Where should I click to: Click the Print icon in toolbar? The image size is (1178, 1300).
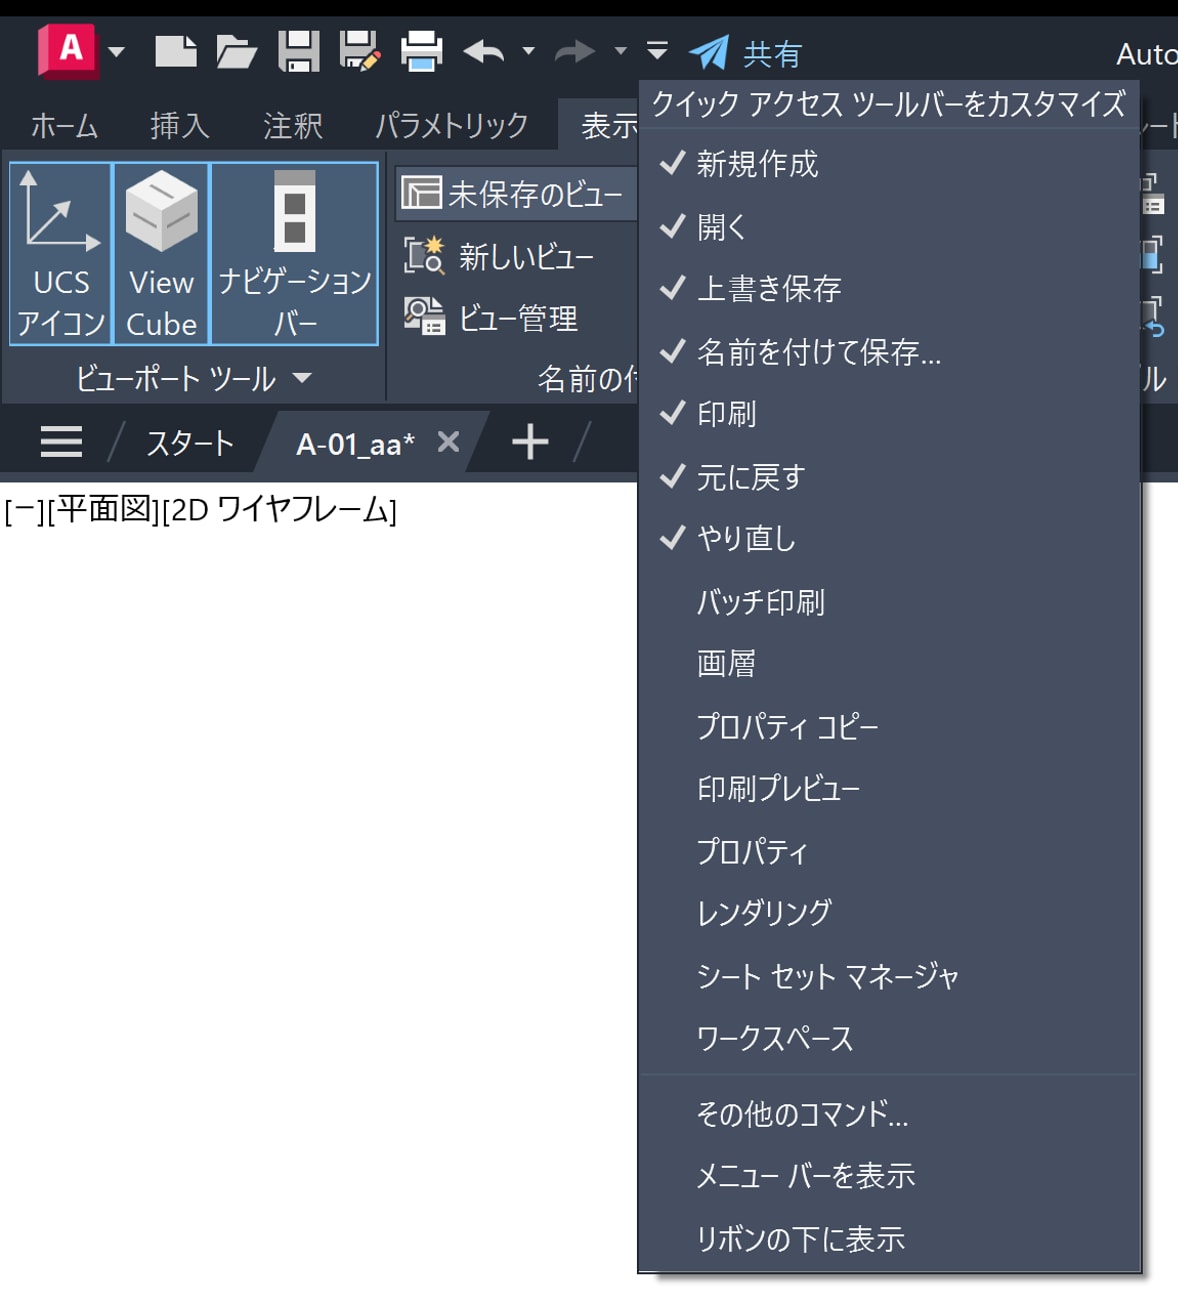(x=421, y=51)
